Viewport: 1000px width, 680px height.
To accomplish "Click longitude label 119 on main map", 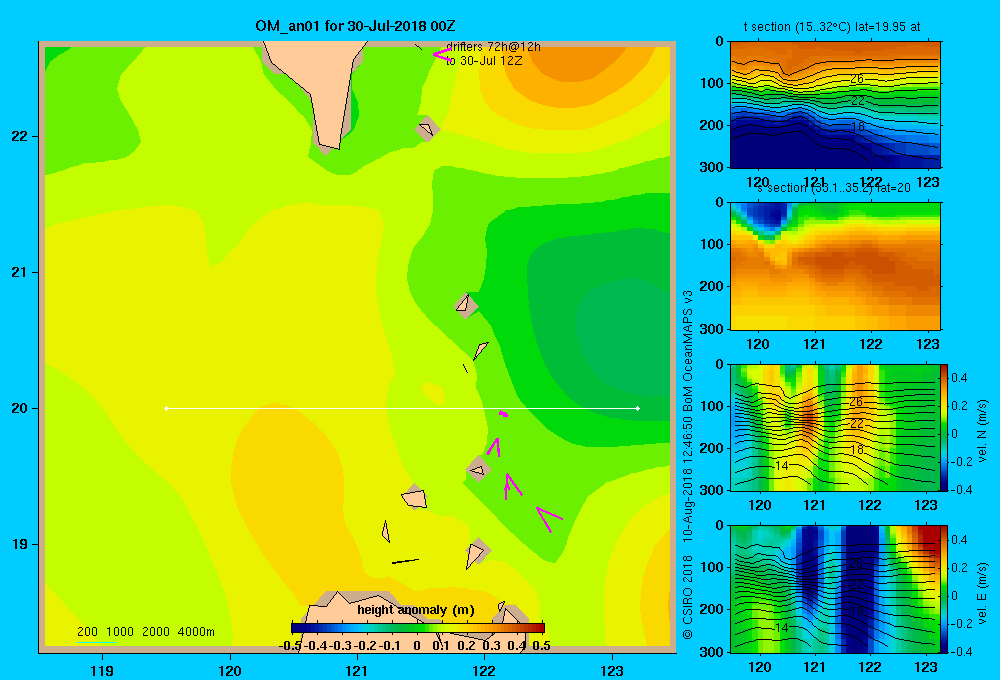I will click(102, 670).
